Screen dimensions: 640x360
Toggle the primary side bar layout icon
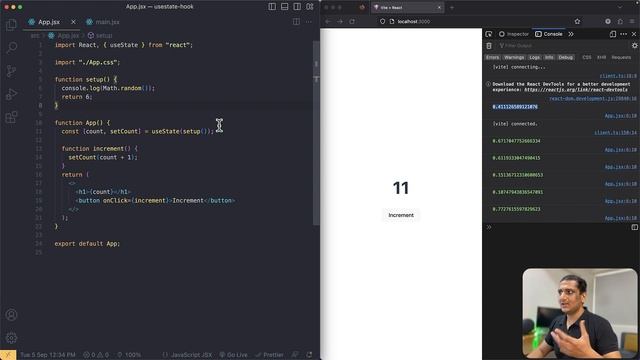pyautogui.click(x=272, y=7)
